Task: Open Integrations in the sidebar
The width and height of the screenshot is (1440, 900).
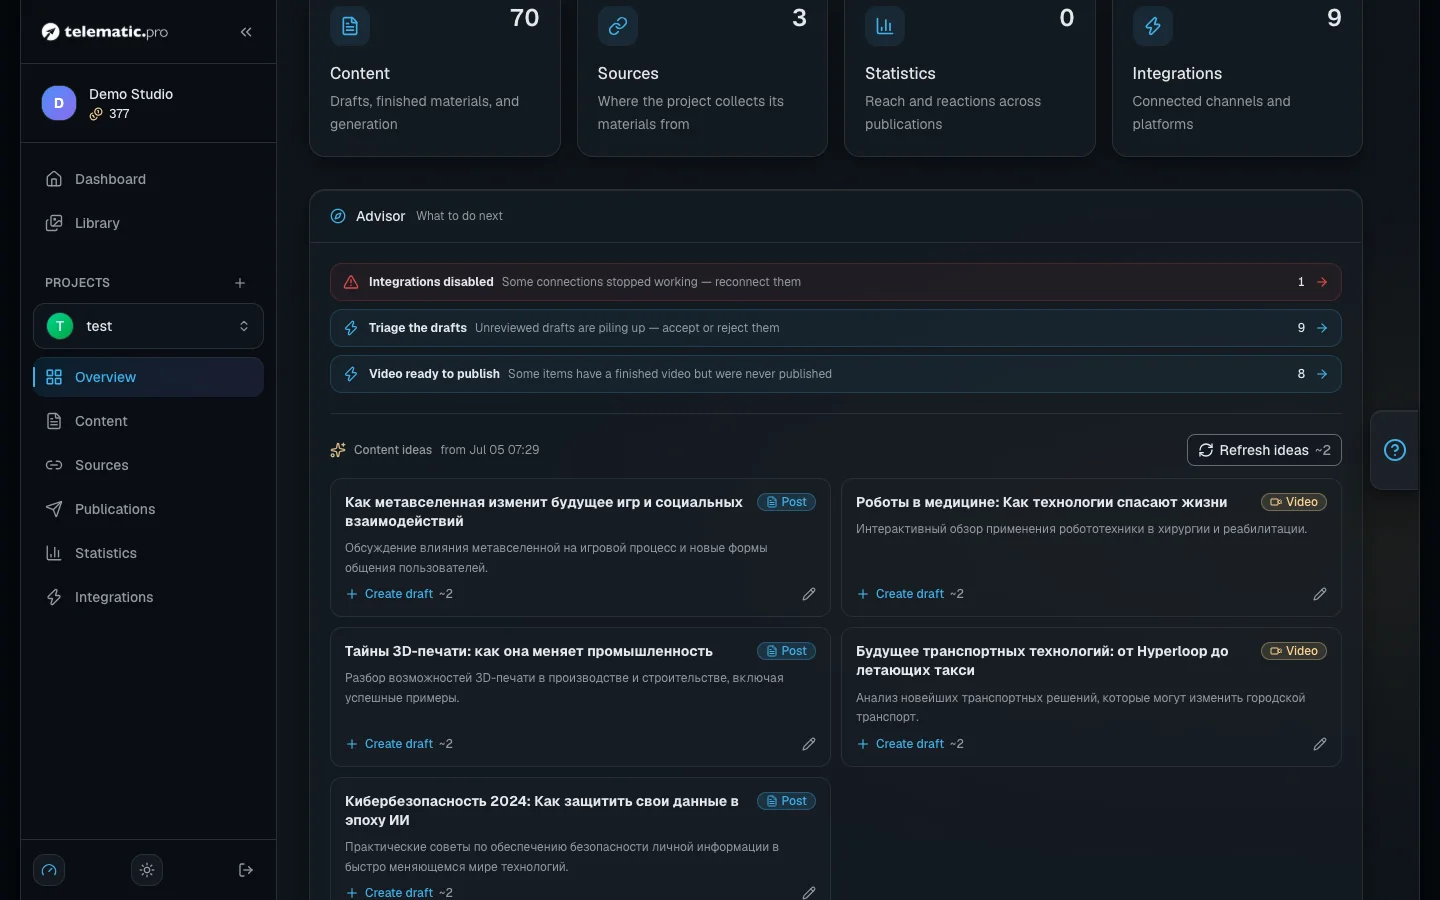Action: [148, 597]
